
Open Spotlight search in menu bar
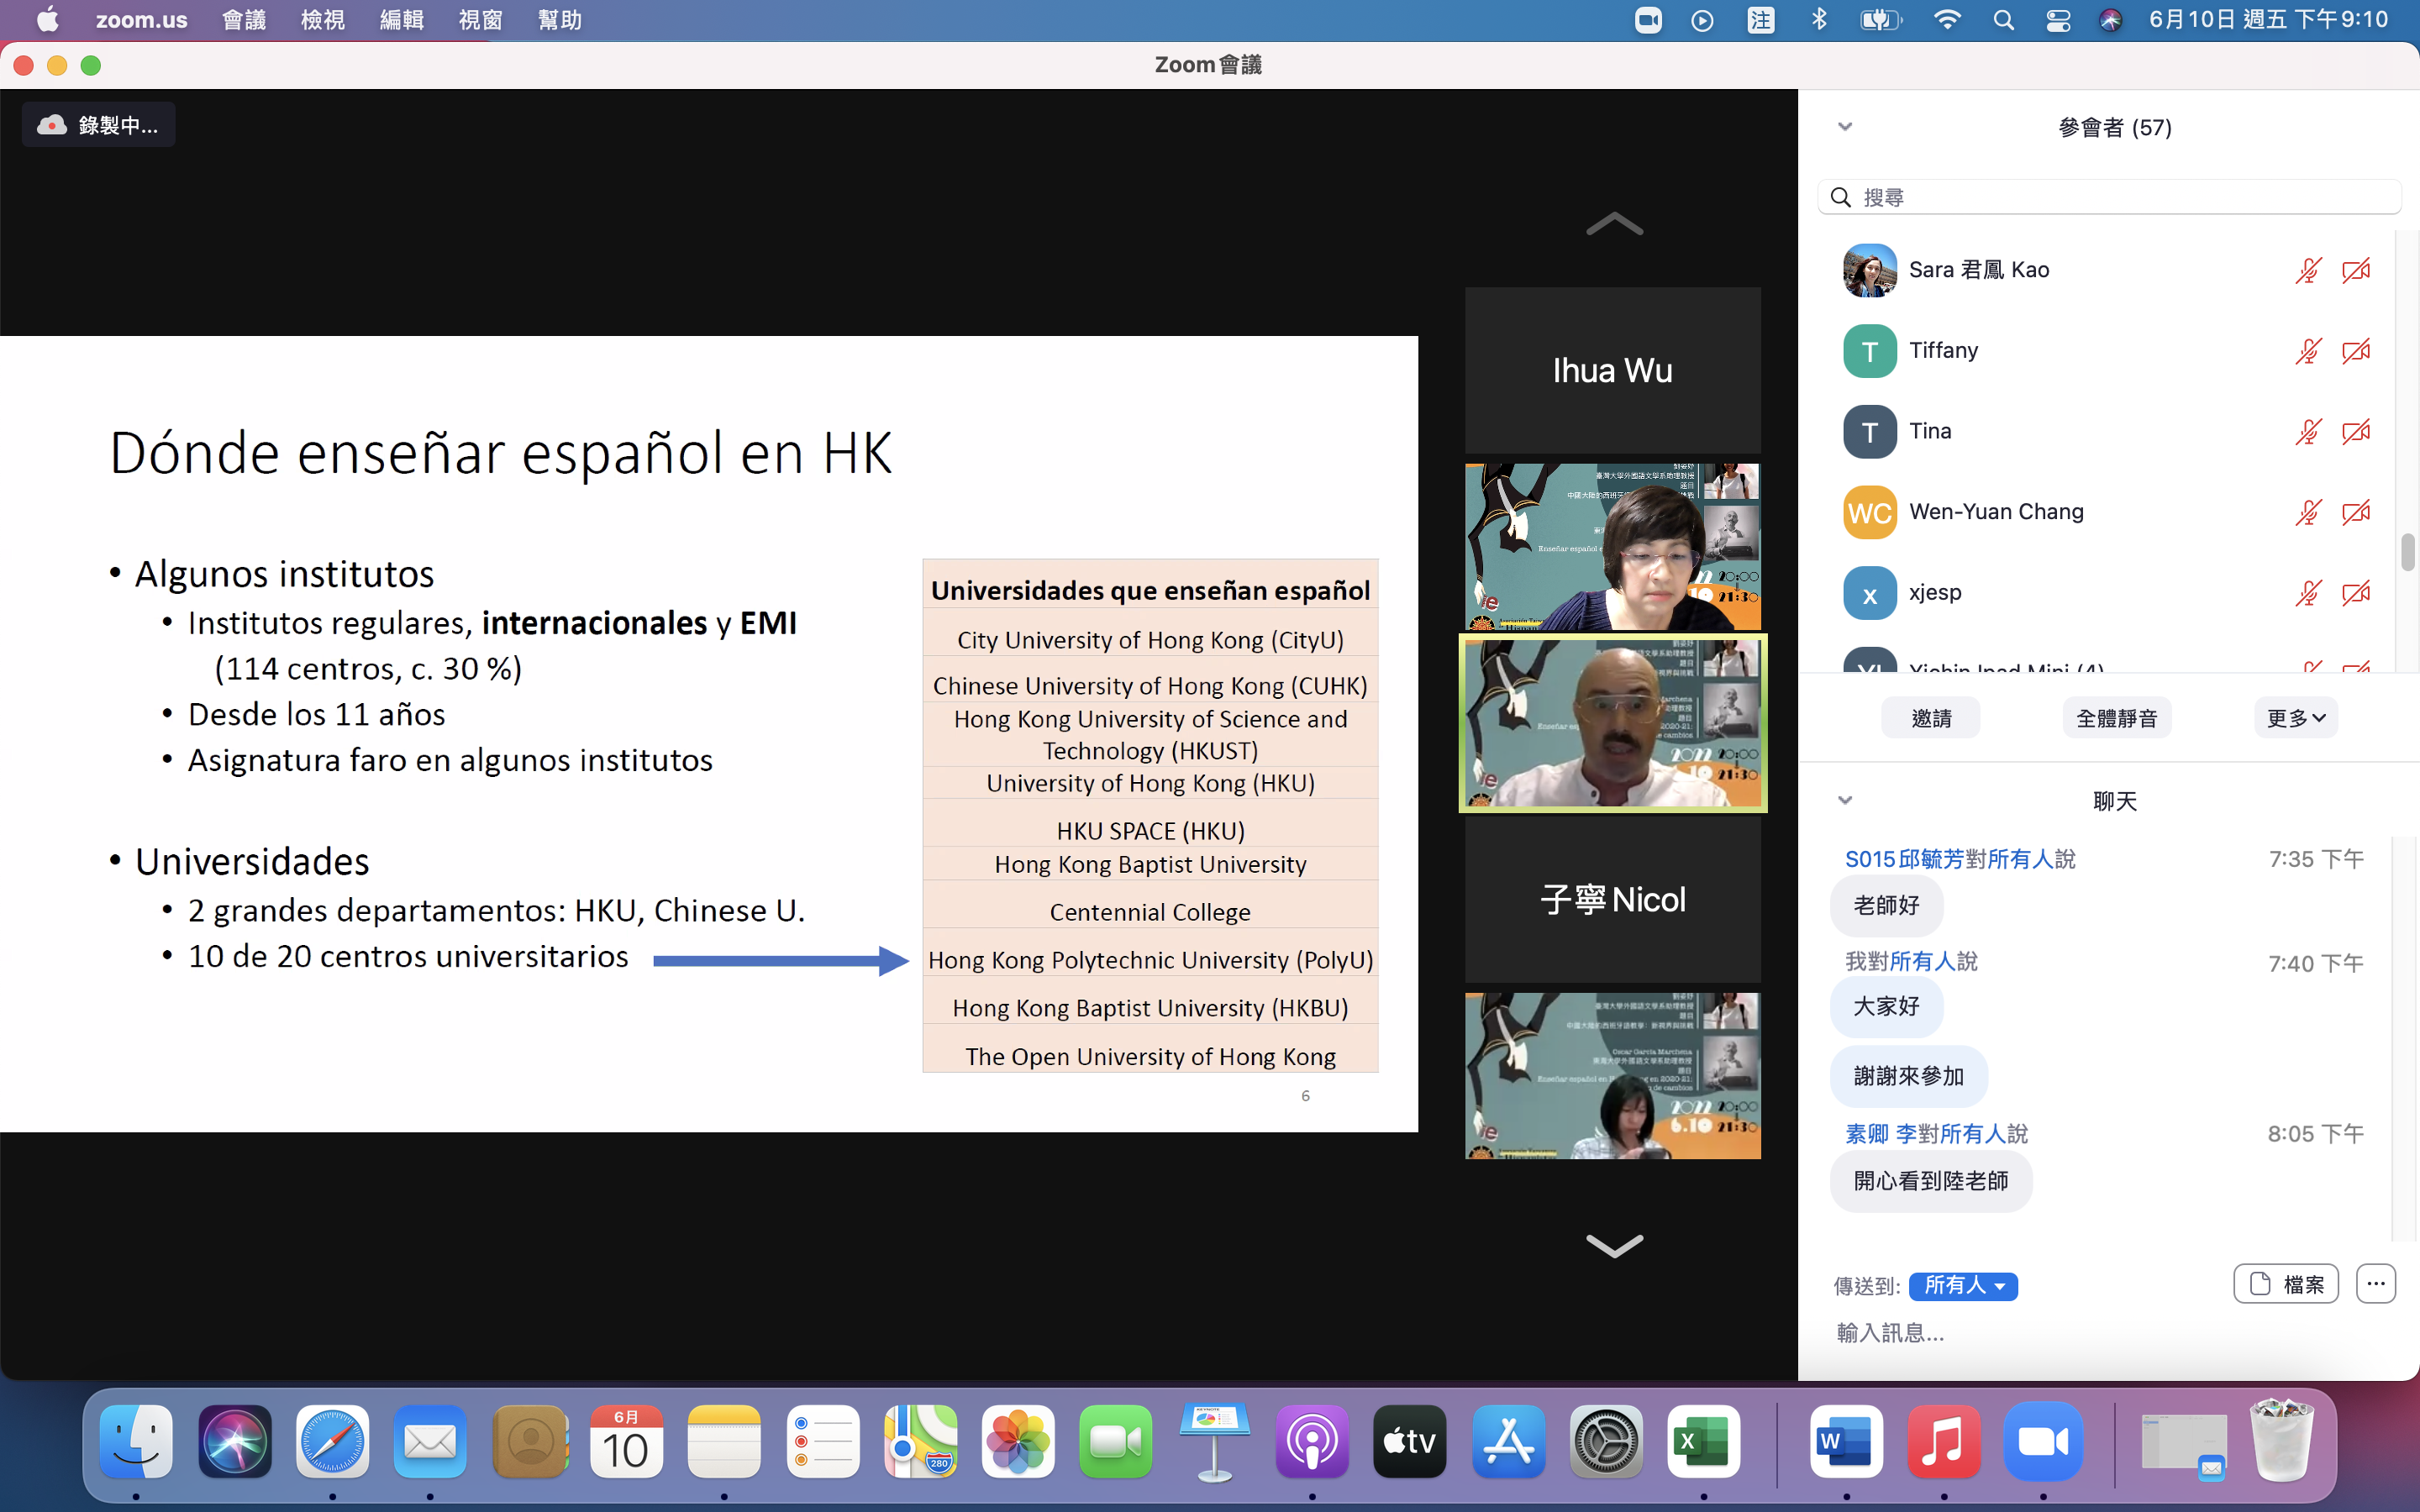(2003, 20)
